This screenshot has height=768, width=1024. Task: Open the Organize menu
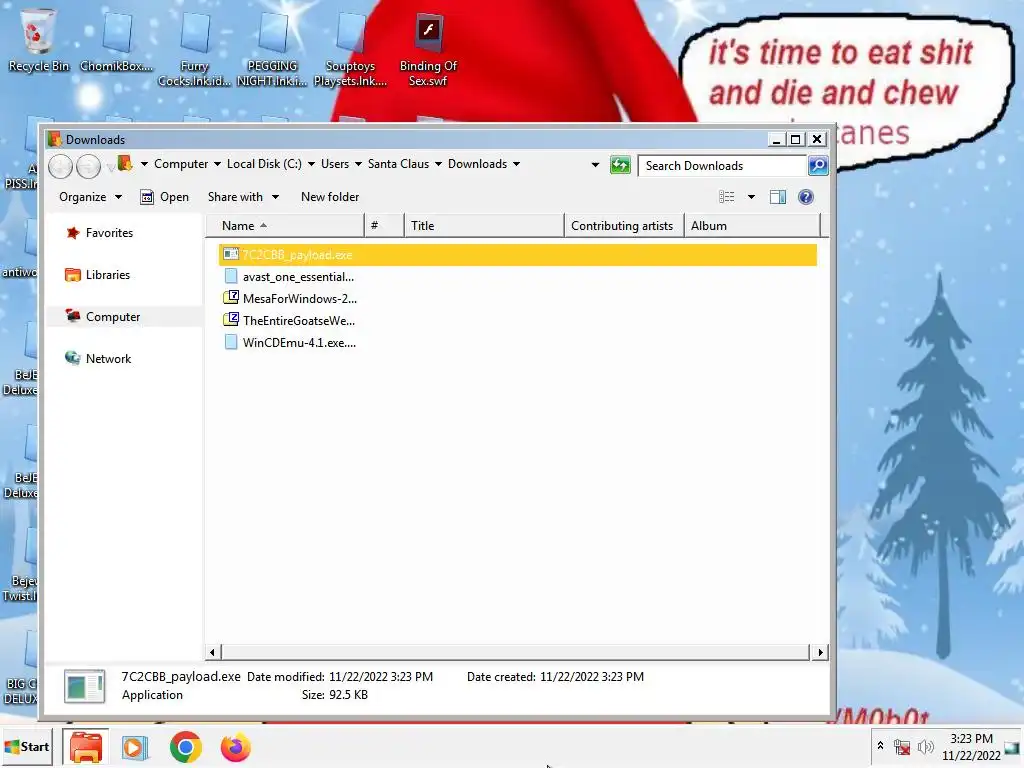tap(90, 197)
